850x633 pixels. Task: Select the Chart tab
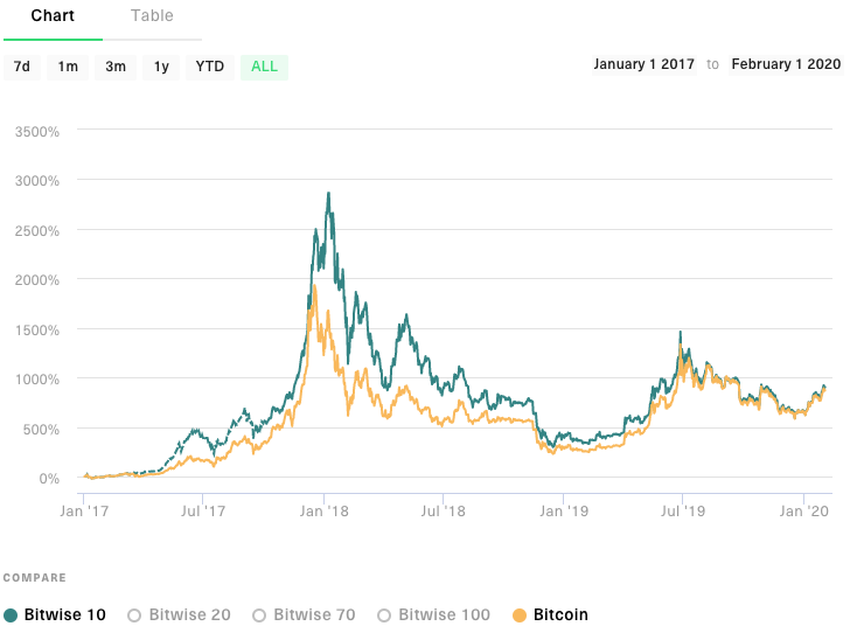53,15
